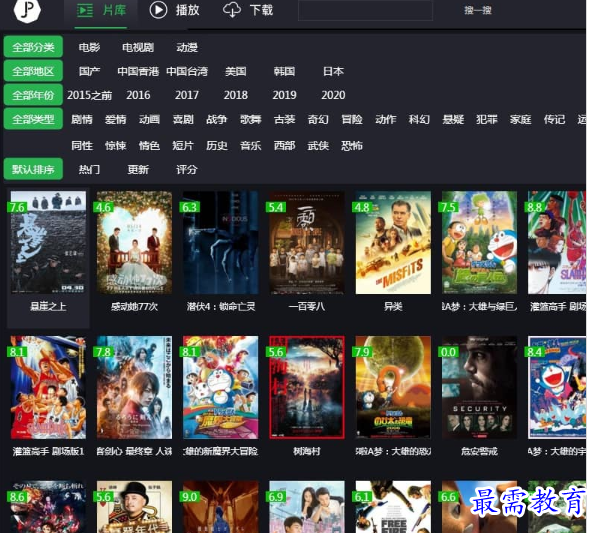Sort by 更新
This screenshot has height=533, width=594.
coord(138,169)
